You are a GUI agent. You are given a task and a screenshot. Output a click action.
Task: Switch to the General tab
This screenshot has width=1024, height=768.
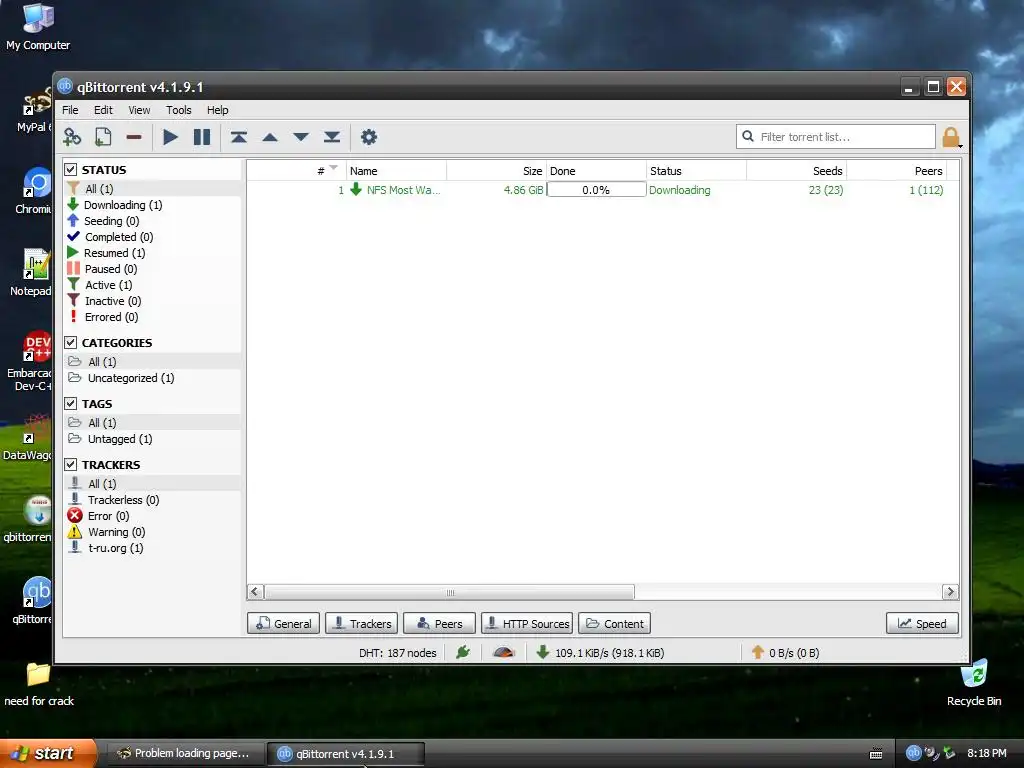283,624
